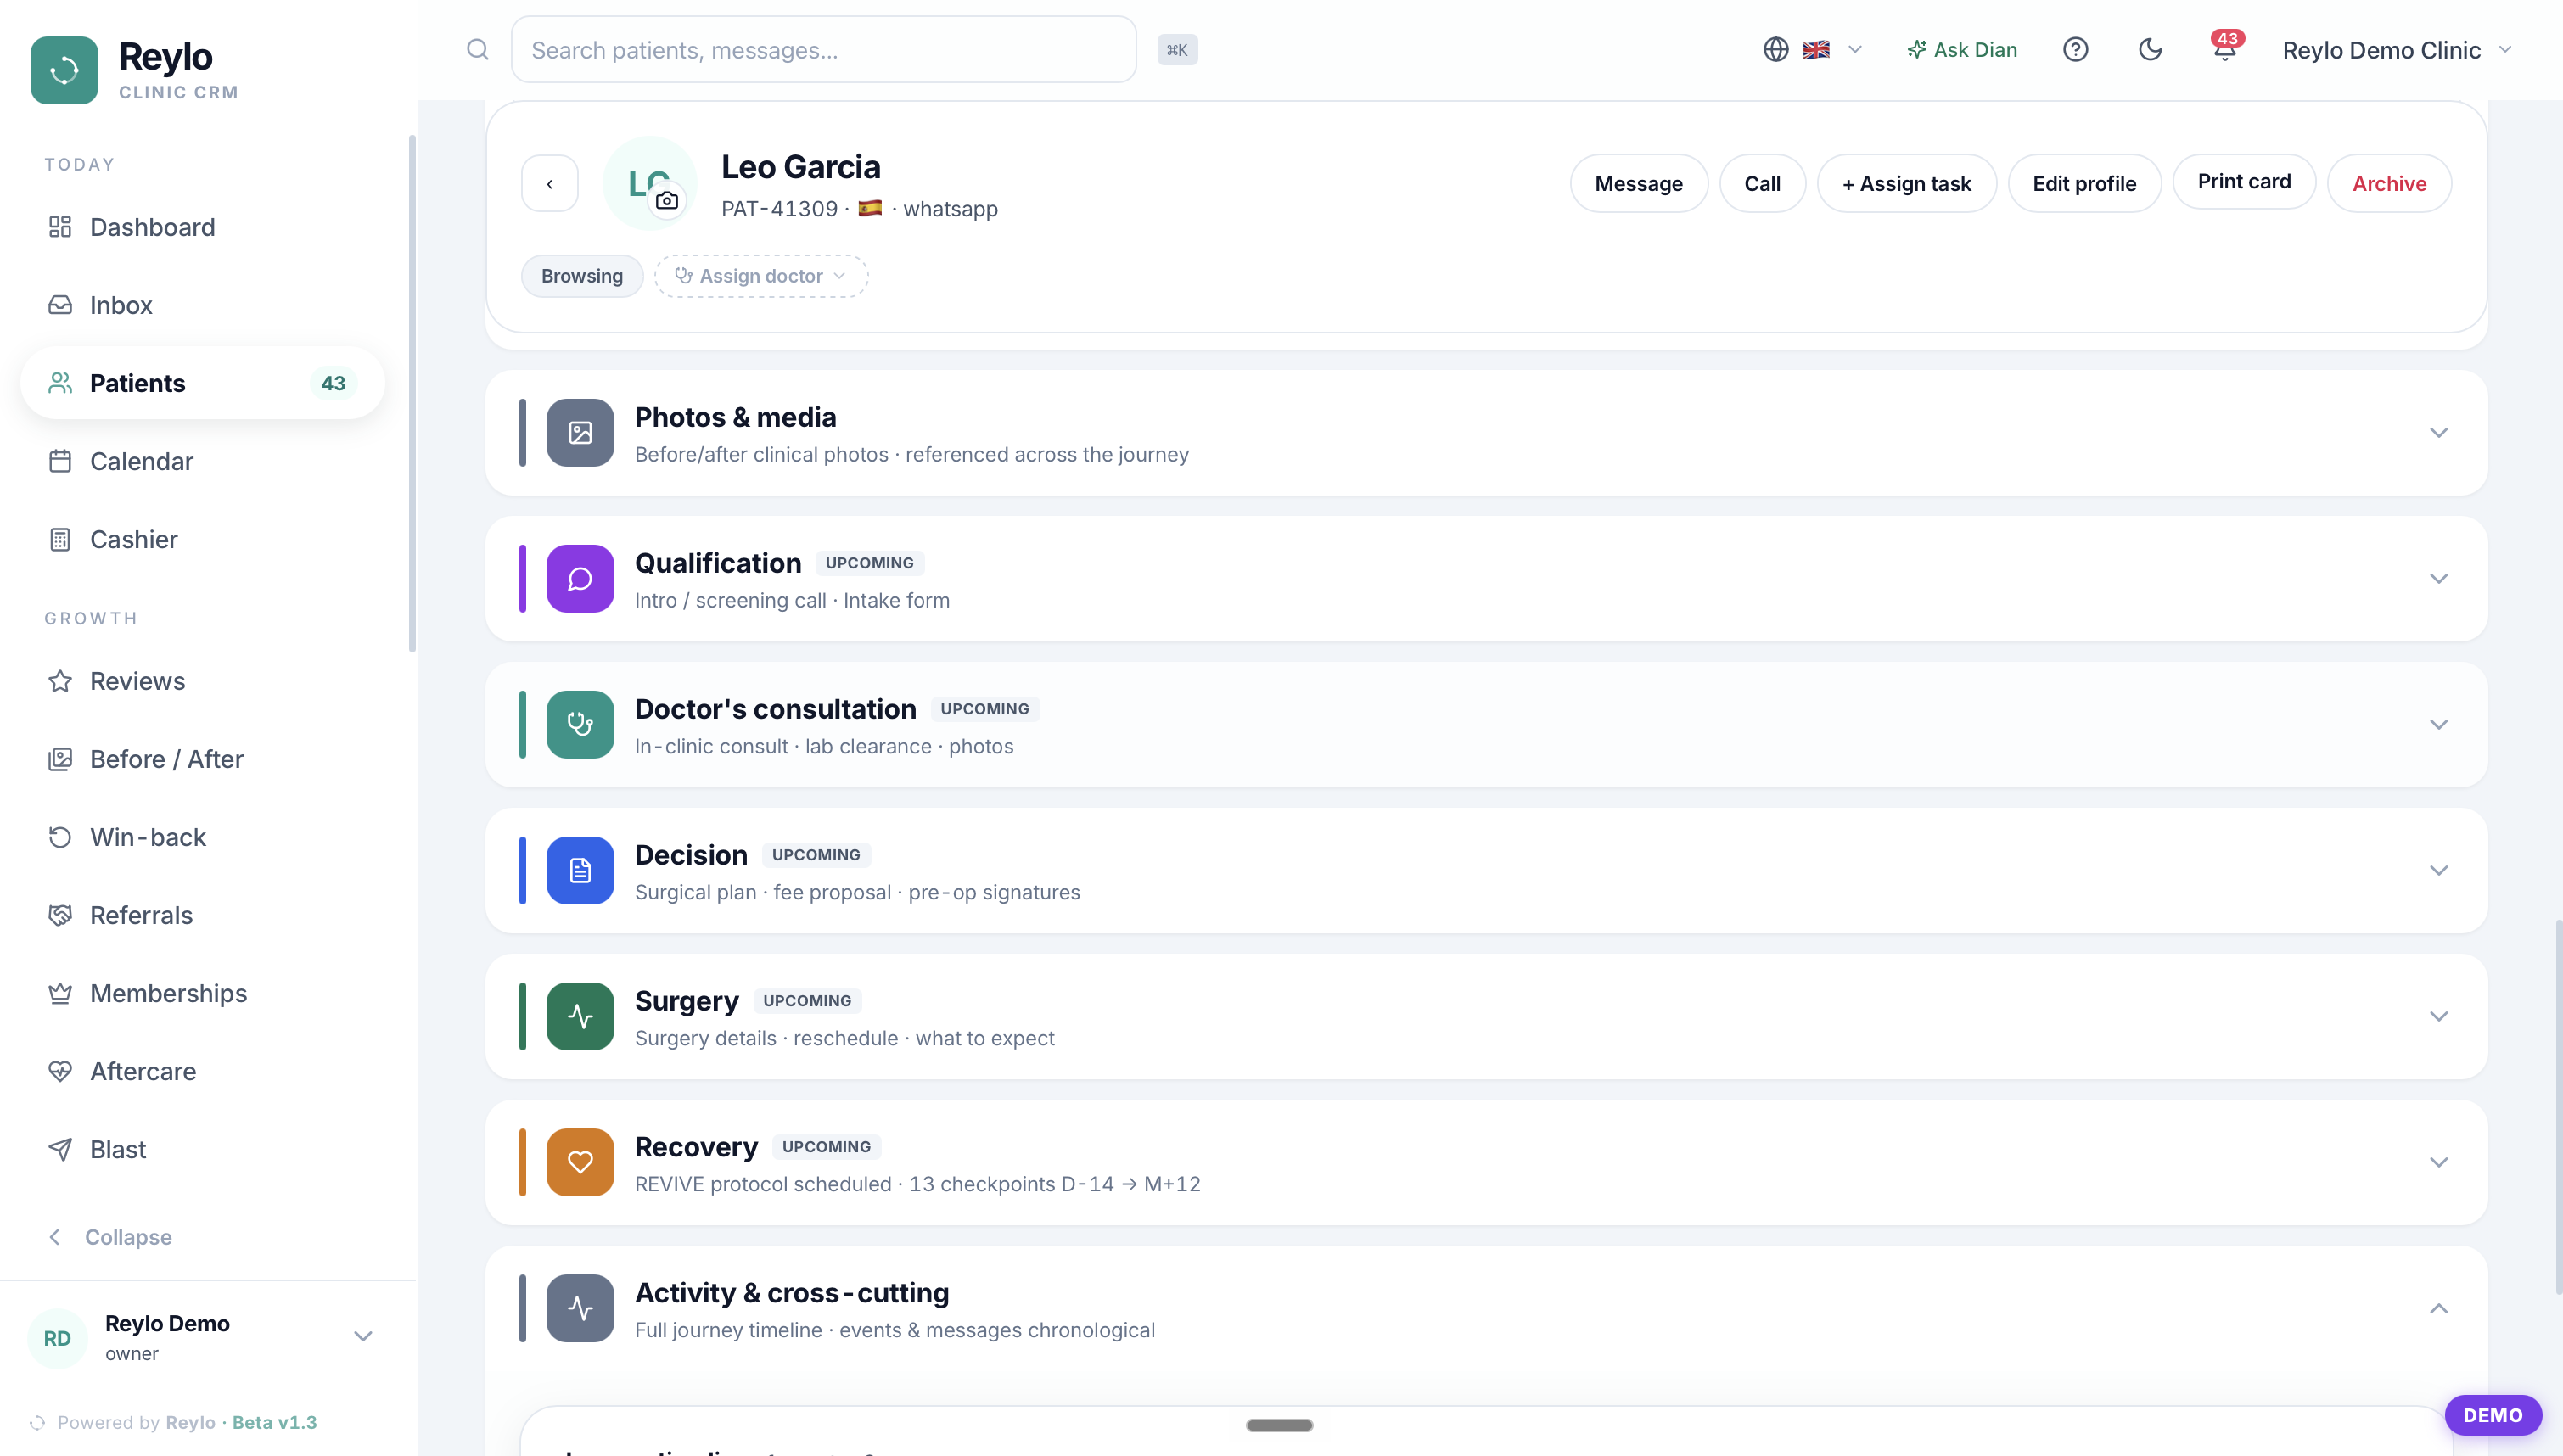This screenshot has width=2563, height=1456.
Task: Click the help question mark icon
Action: 2075,49
